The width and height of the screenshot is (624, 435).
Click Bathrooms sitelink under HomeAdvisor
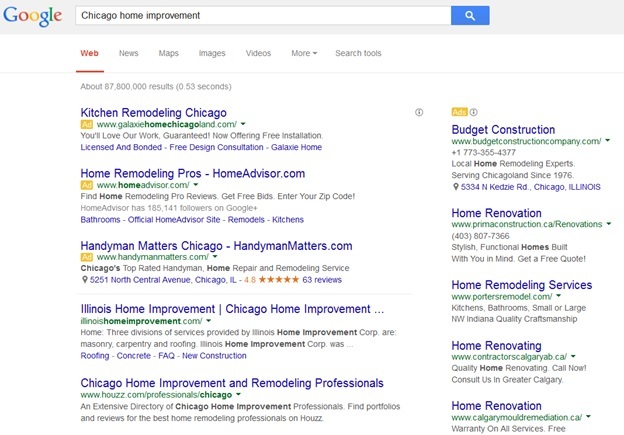coord(100,220)
